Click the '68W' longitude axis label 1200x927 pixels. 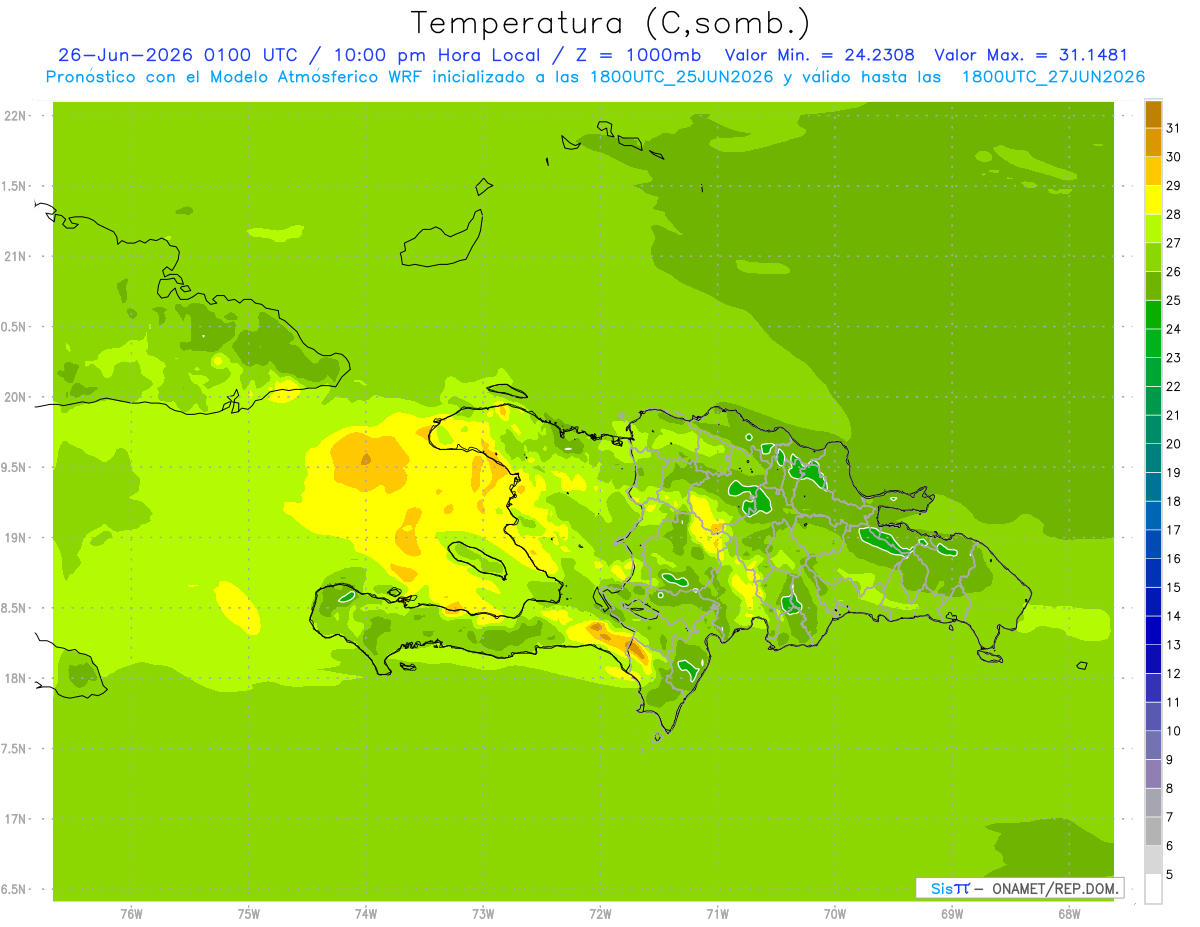point(1069,914)
